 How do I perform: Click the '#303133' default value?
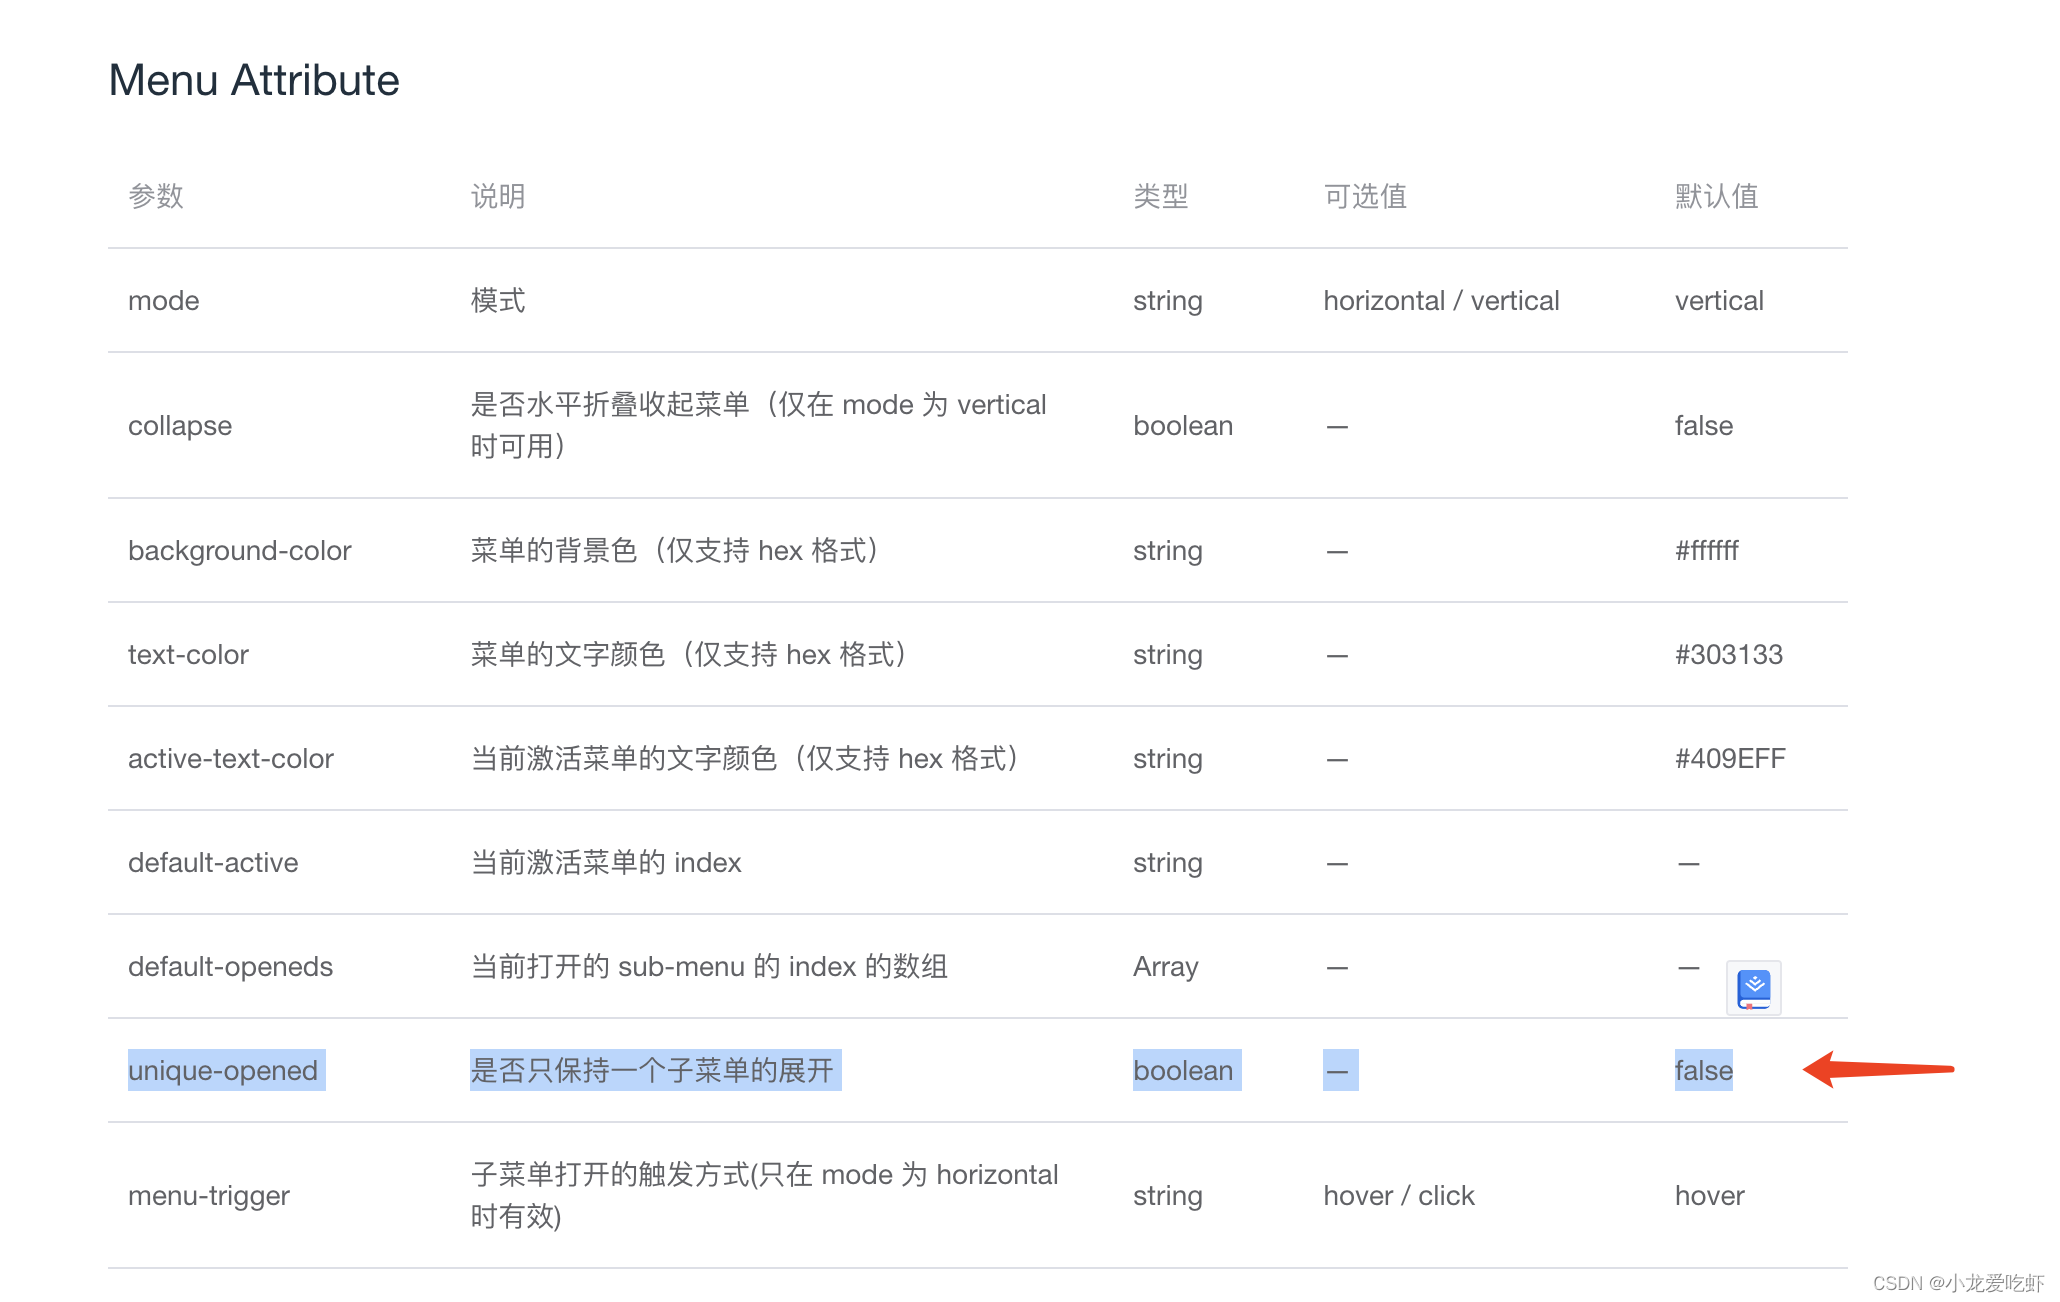(x=1729, y=655)
